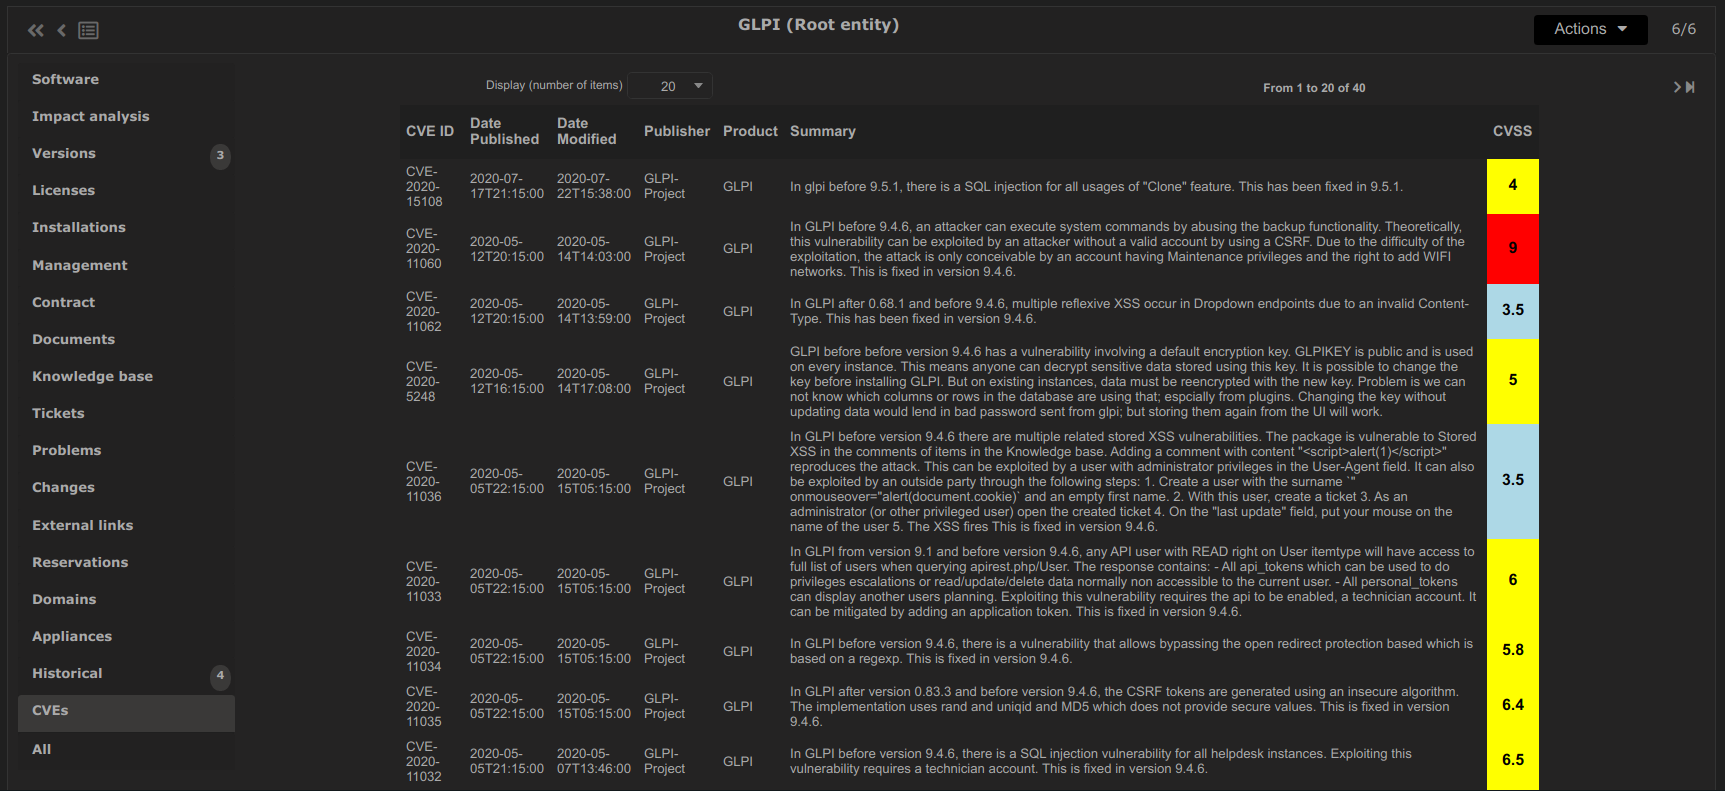Screen dimensions: 1725x791
Task: Click the yellow CVSS 5 score cell
Action: pyautogui.click(x=1512, y=381)
